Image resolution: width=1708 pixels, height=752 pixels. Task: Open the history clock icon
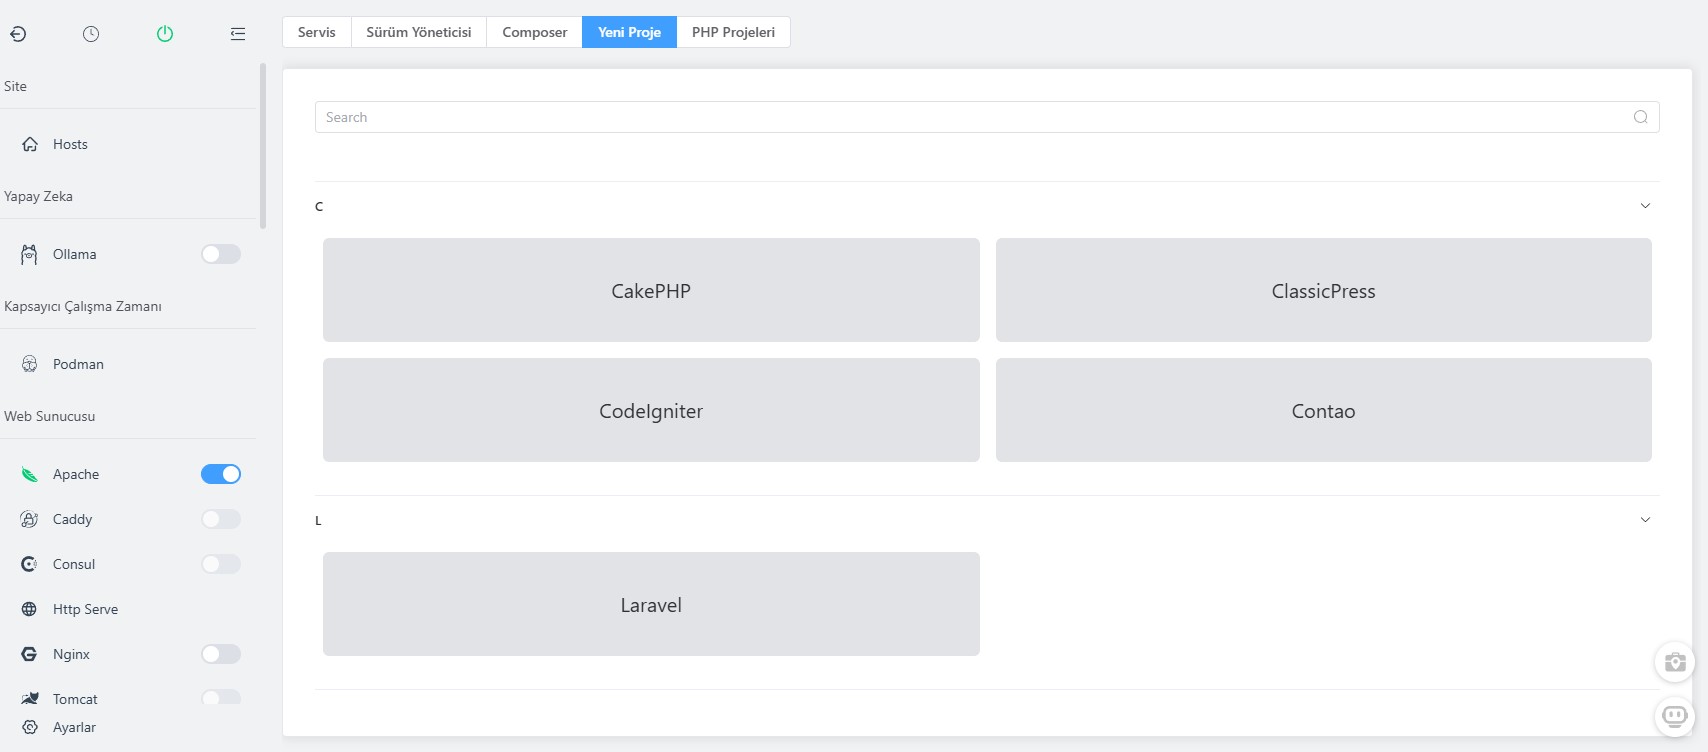coord(91,34)
